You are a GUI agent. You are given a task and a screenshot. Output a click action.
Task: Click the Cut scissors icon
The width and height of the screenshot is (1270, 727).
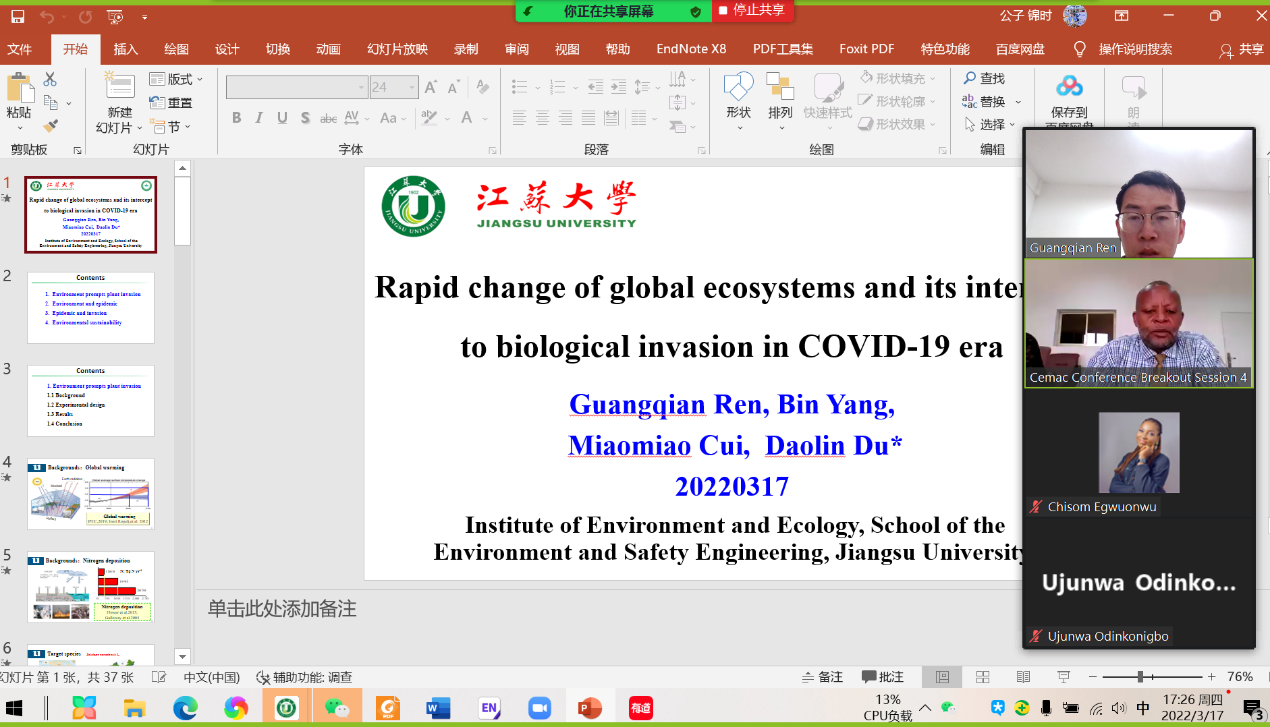(x=50, y=79)
